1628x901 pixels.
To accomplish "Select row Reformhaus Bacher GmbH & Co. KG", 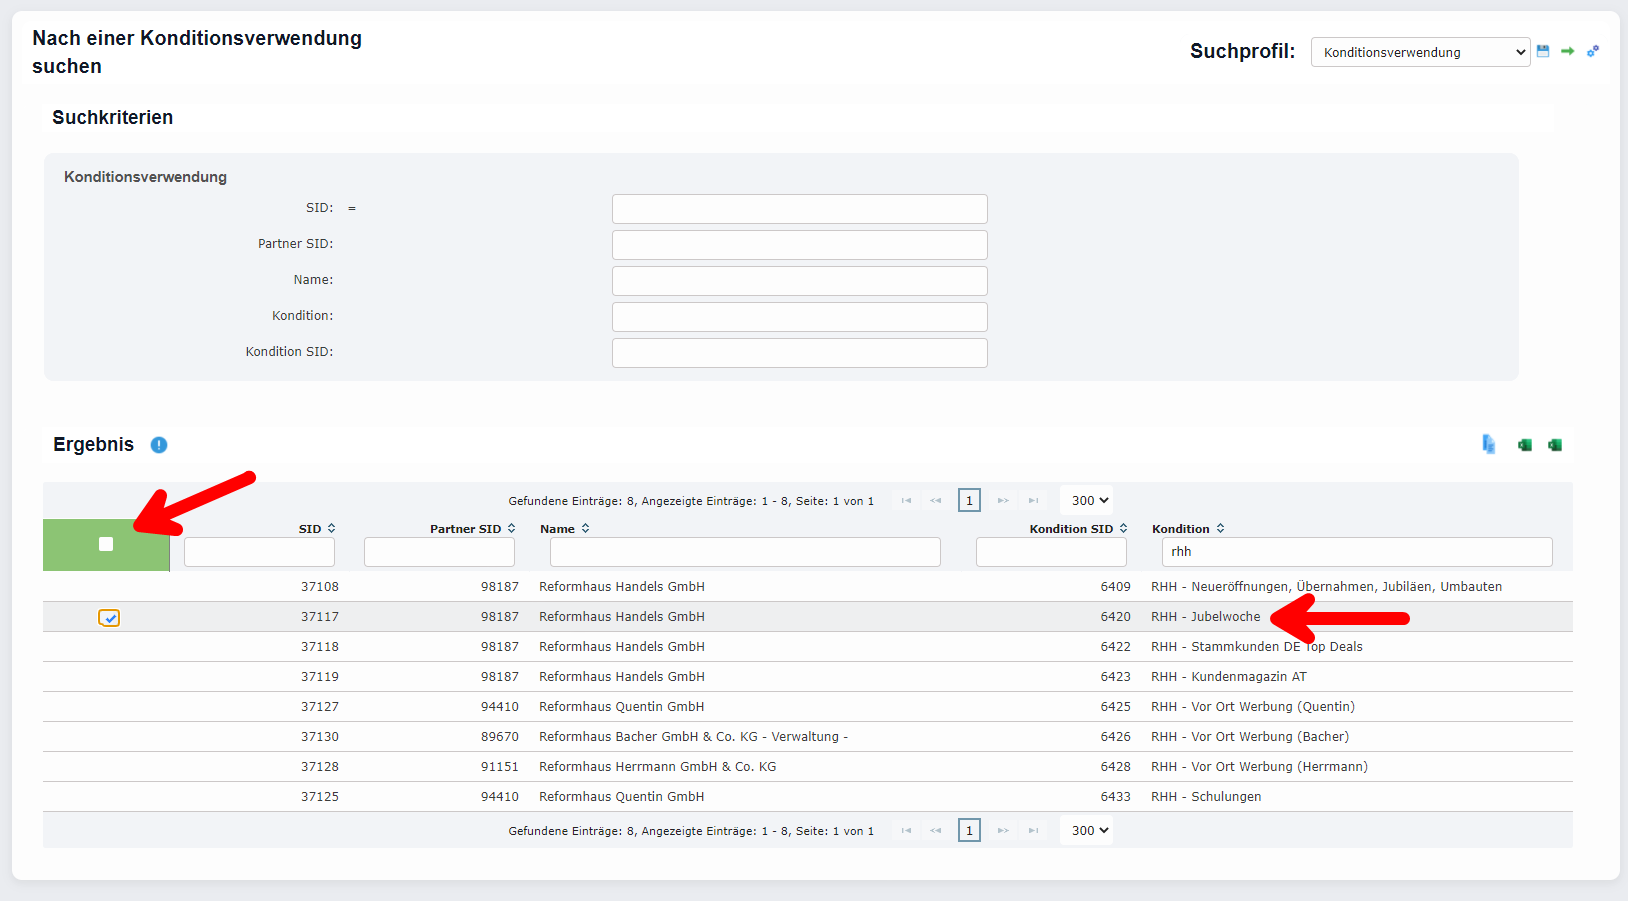I will click(692, 737).
